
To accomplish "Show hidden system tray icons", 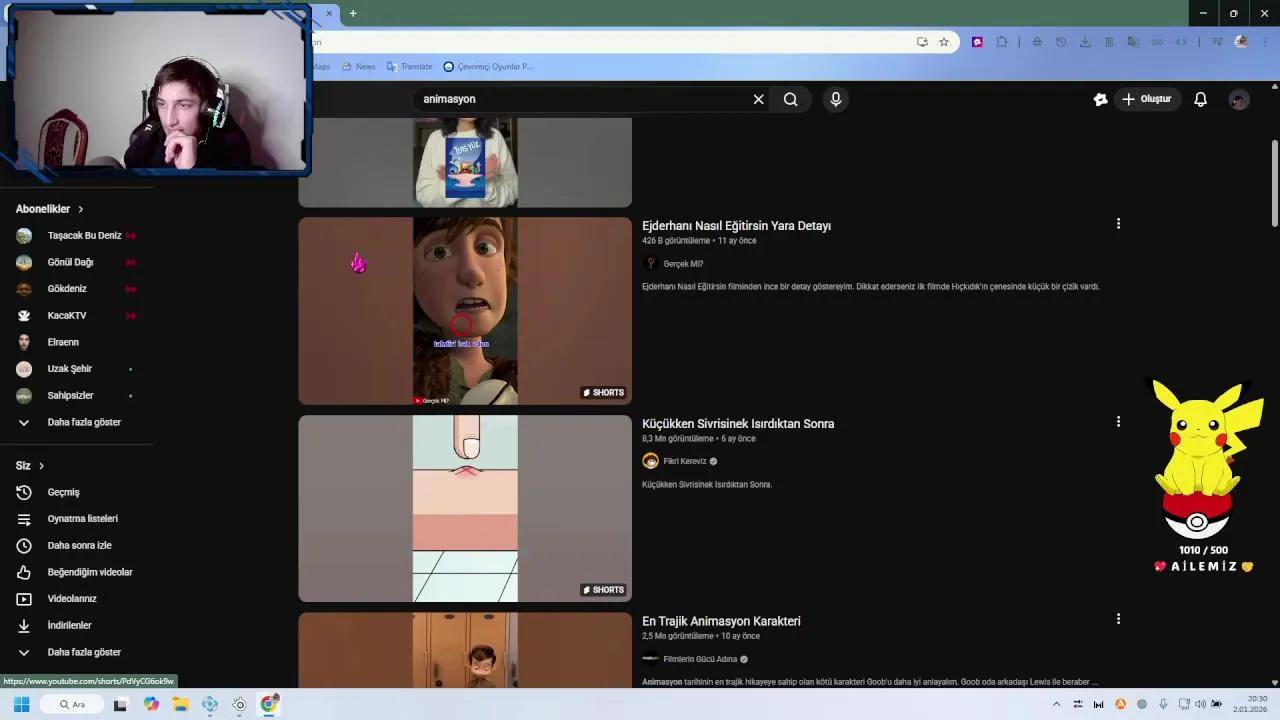I will [x=1056, y=704].
